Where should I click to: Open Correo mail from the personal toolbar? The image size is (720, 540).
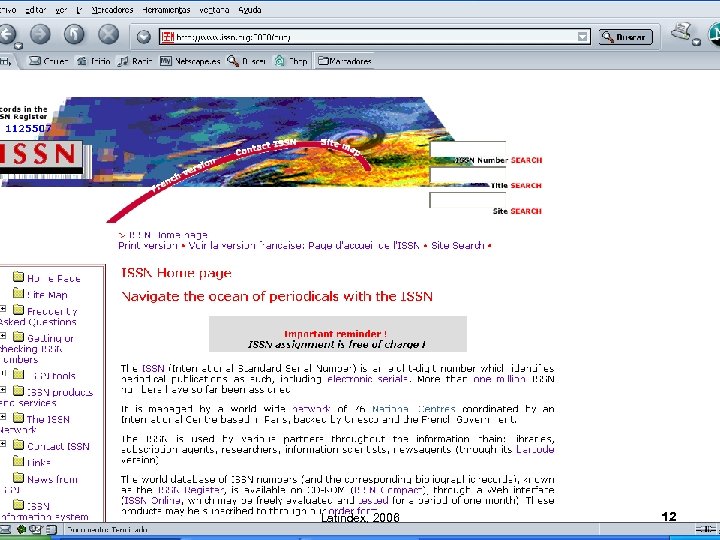point(48,61)
